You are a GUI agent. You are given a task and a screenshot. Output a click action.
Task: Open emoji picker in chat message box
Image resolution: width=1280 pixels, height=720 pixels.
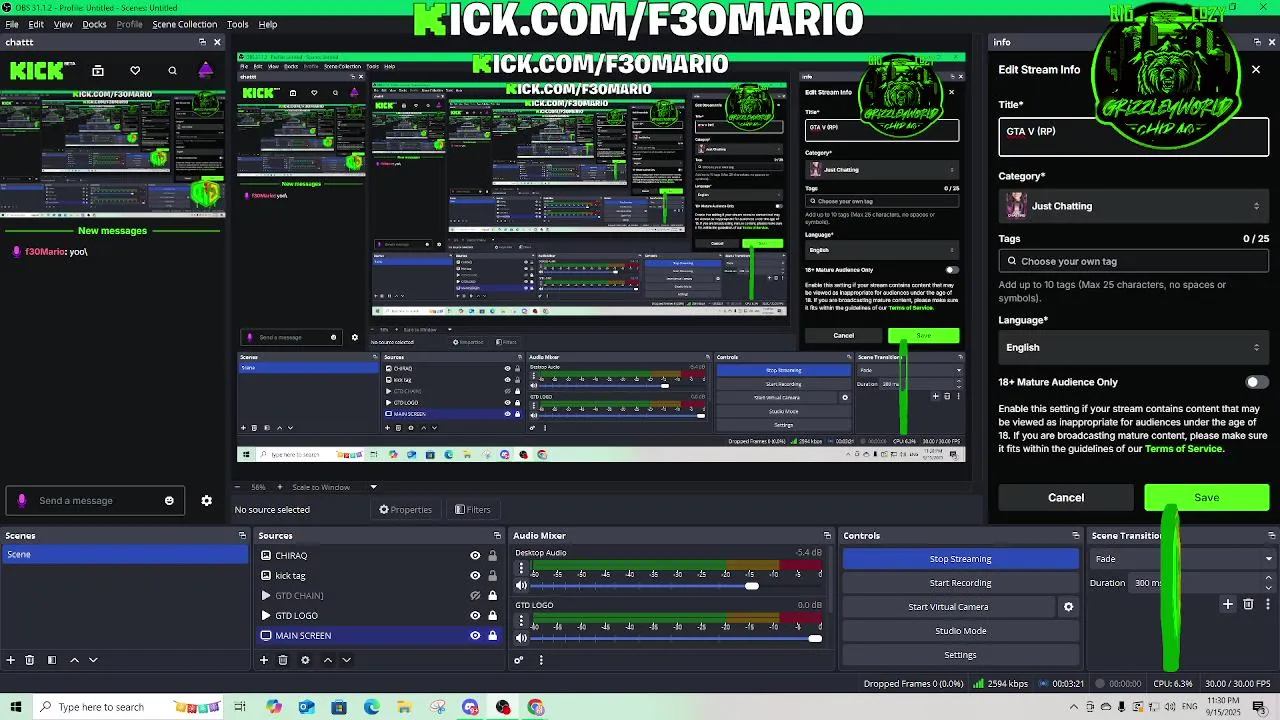click(x=169, y=501)
